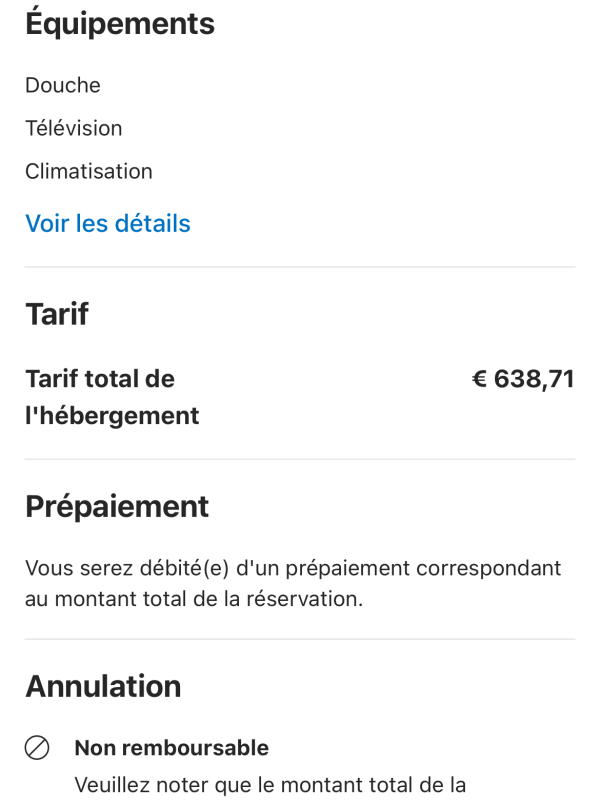Select the Climatisation amenity

coord(89,171)
